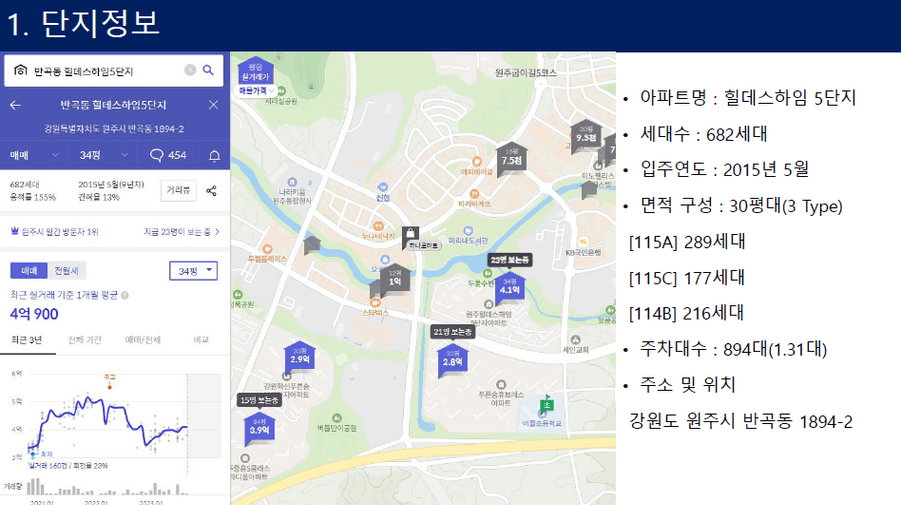Open the 지금 23명이 보는 중 link

tap(181, 232)
